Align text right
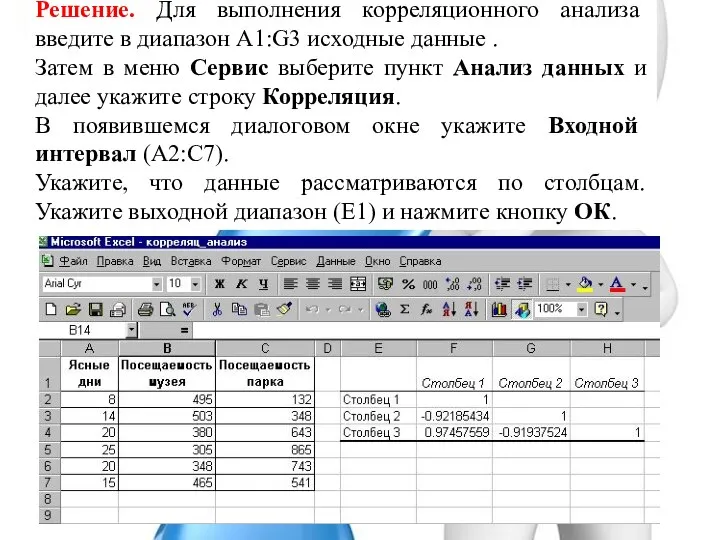720x540 pixels. pos(335,284)
